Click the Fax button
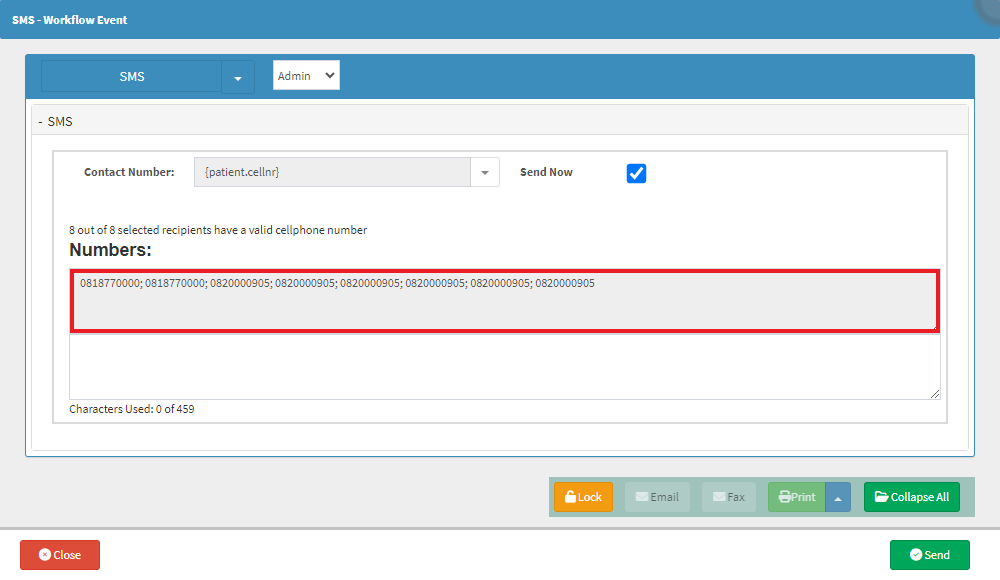Viewport: 1000px width, 580px height. point(728,497)
